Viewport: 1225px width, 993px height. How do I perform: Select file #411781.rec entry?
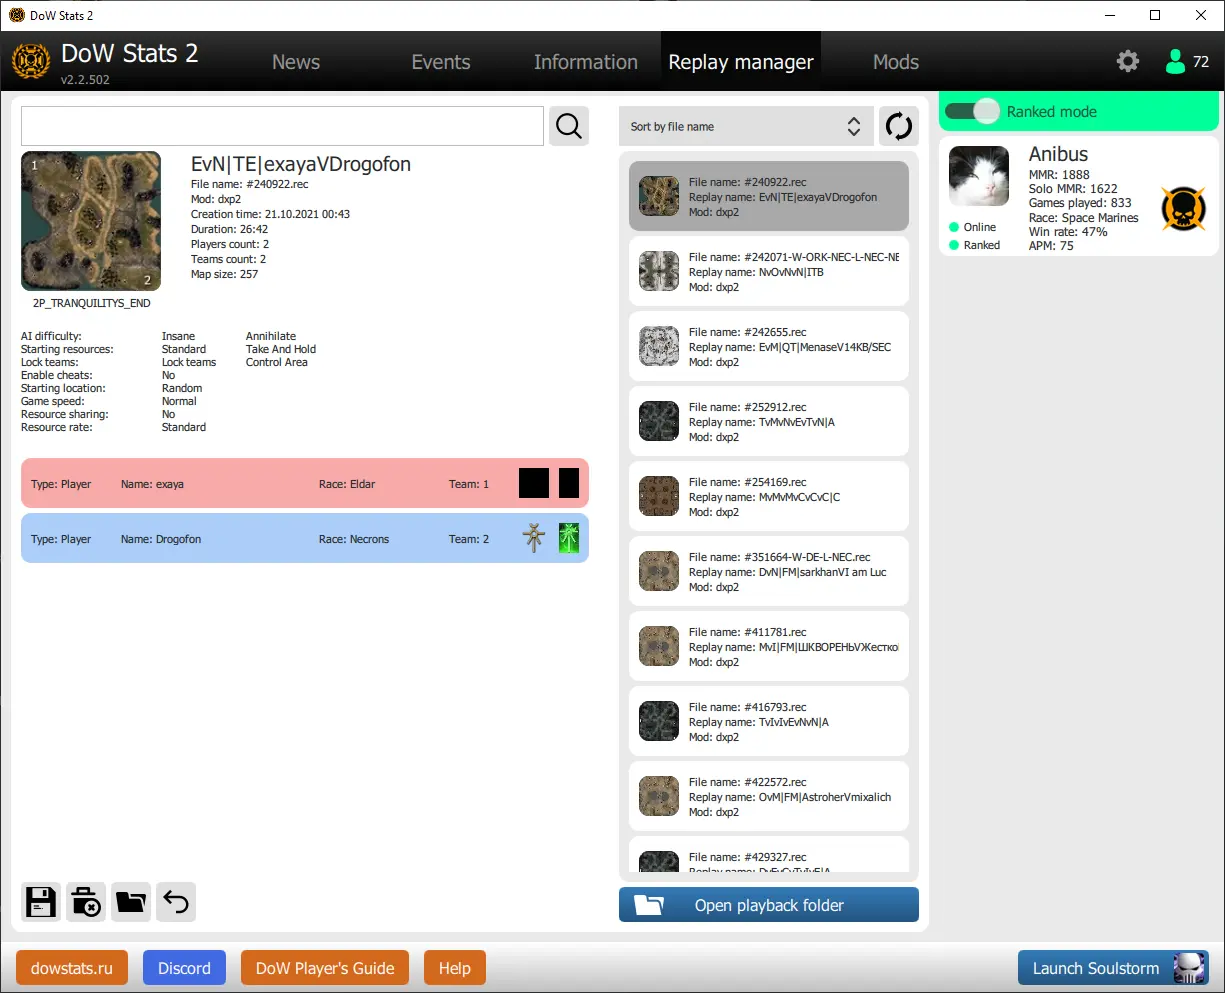[x=769, y=646]
